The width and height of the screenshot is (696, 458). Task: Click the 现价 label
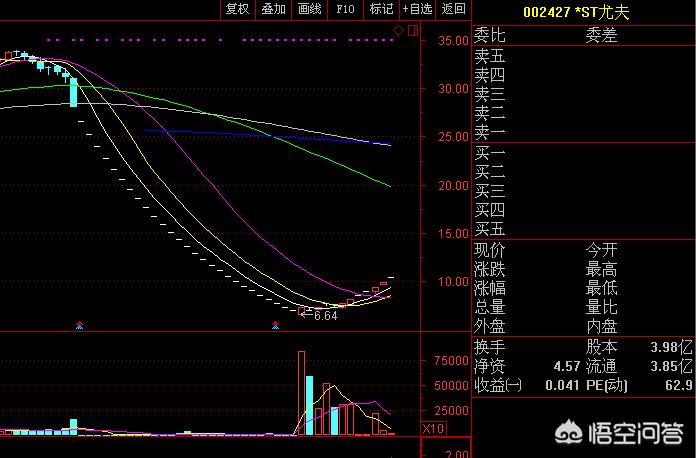pyautogui.click(x=490, y=250)
